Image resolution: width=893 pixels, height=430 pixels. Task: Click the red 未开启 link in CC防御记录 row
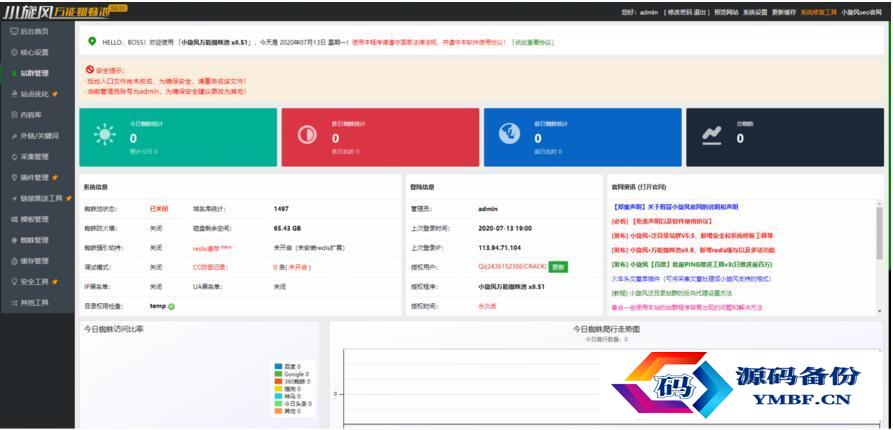[x=298, y=267]
